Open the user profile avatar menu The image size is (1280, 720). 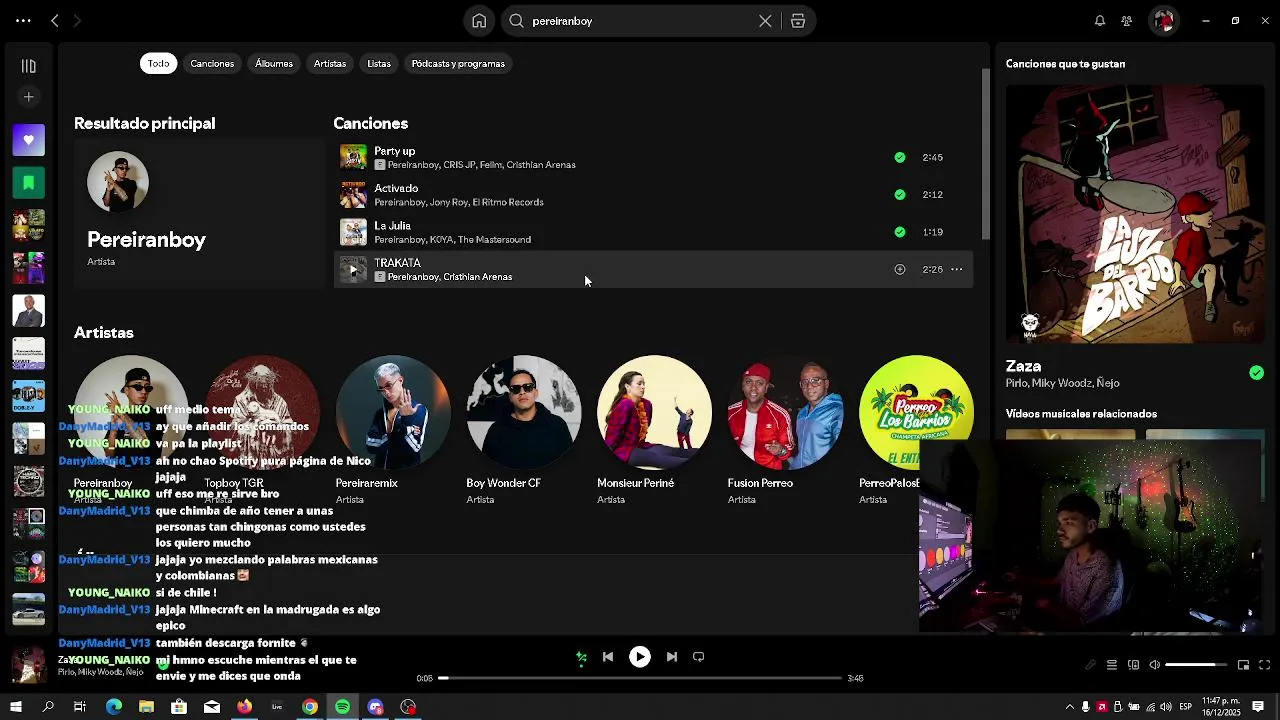pyautogui.click(x=1163, y=21)
